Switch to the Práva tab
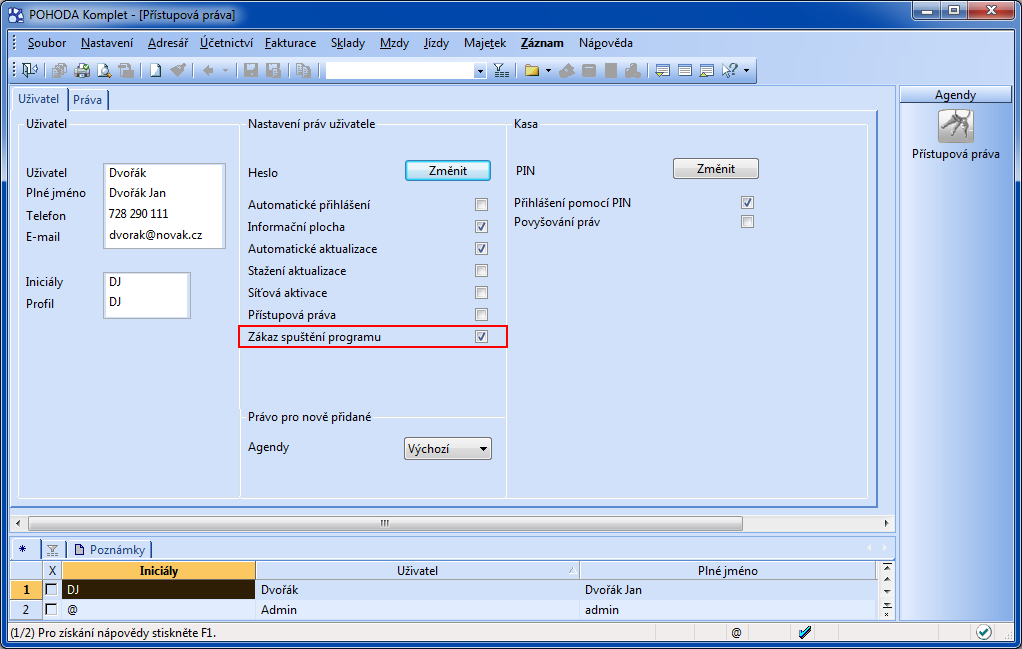The image size is (1022, 649). [87, 100]
